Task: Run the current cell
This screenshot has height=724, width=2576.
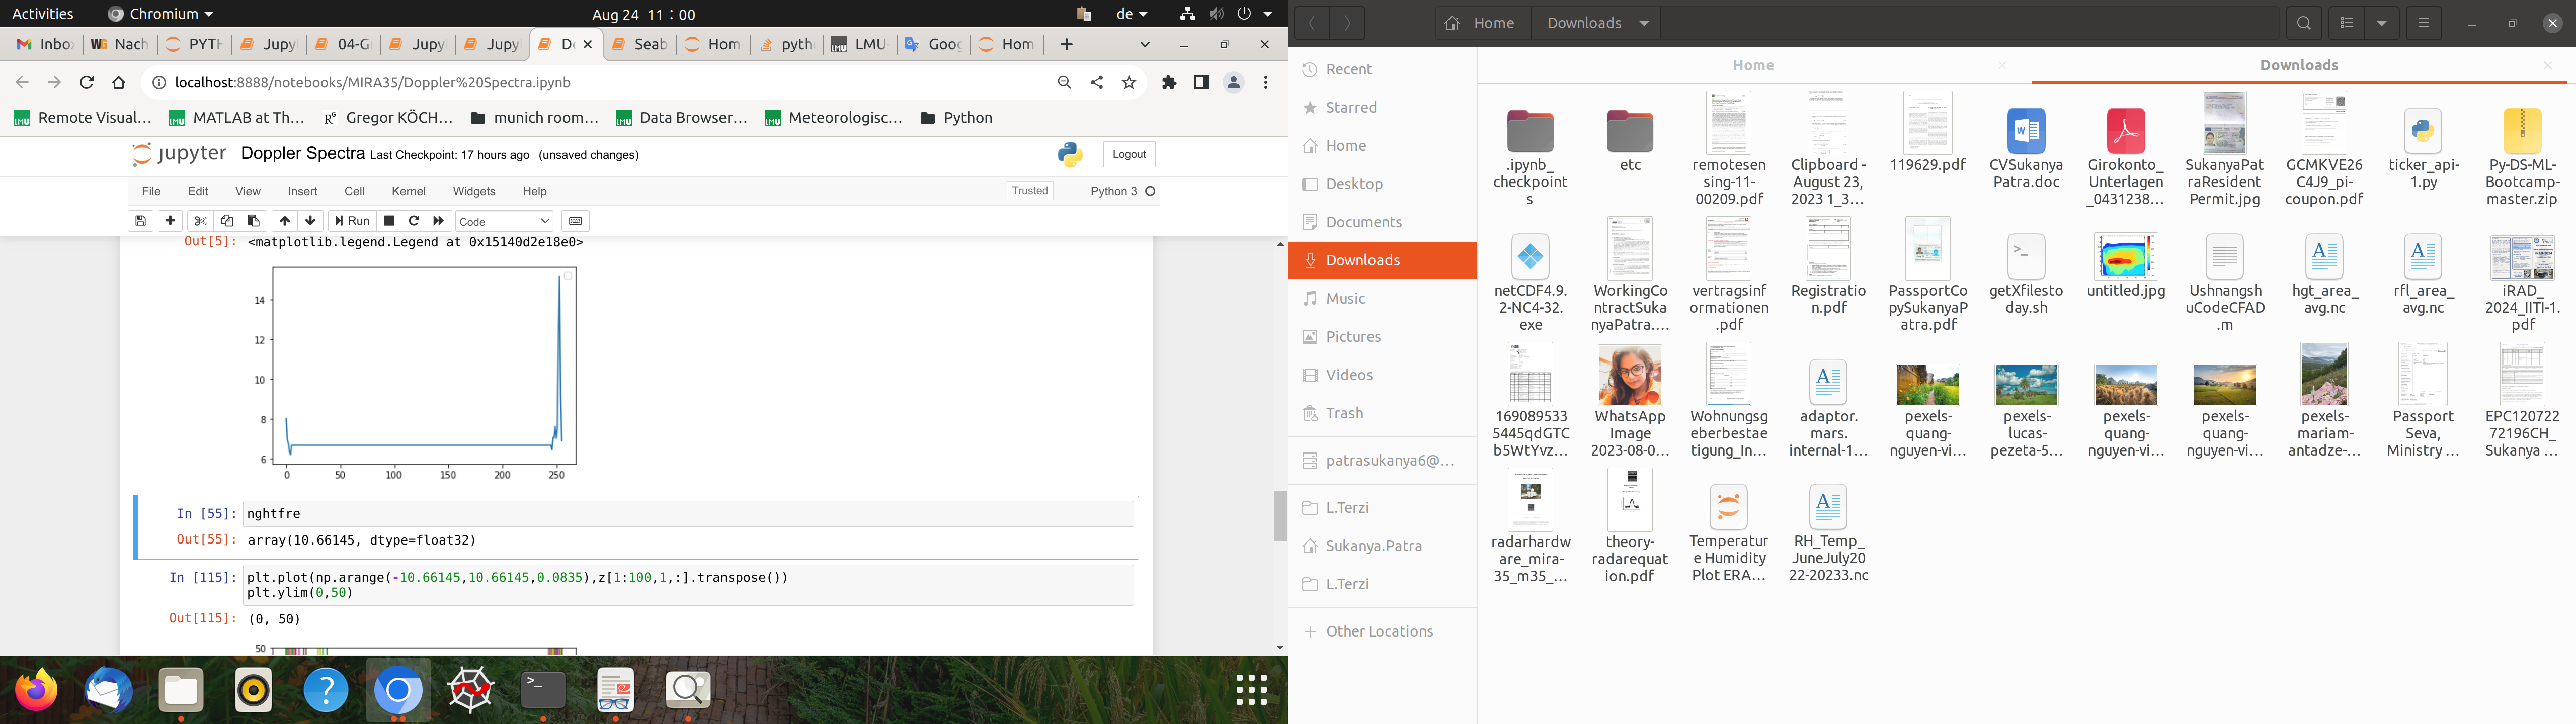Action: (352, 221)
